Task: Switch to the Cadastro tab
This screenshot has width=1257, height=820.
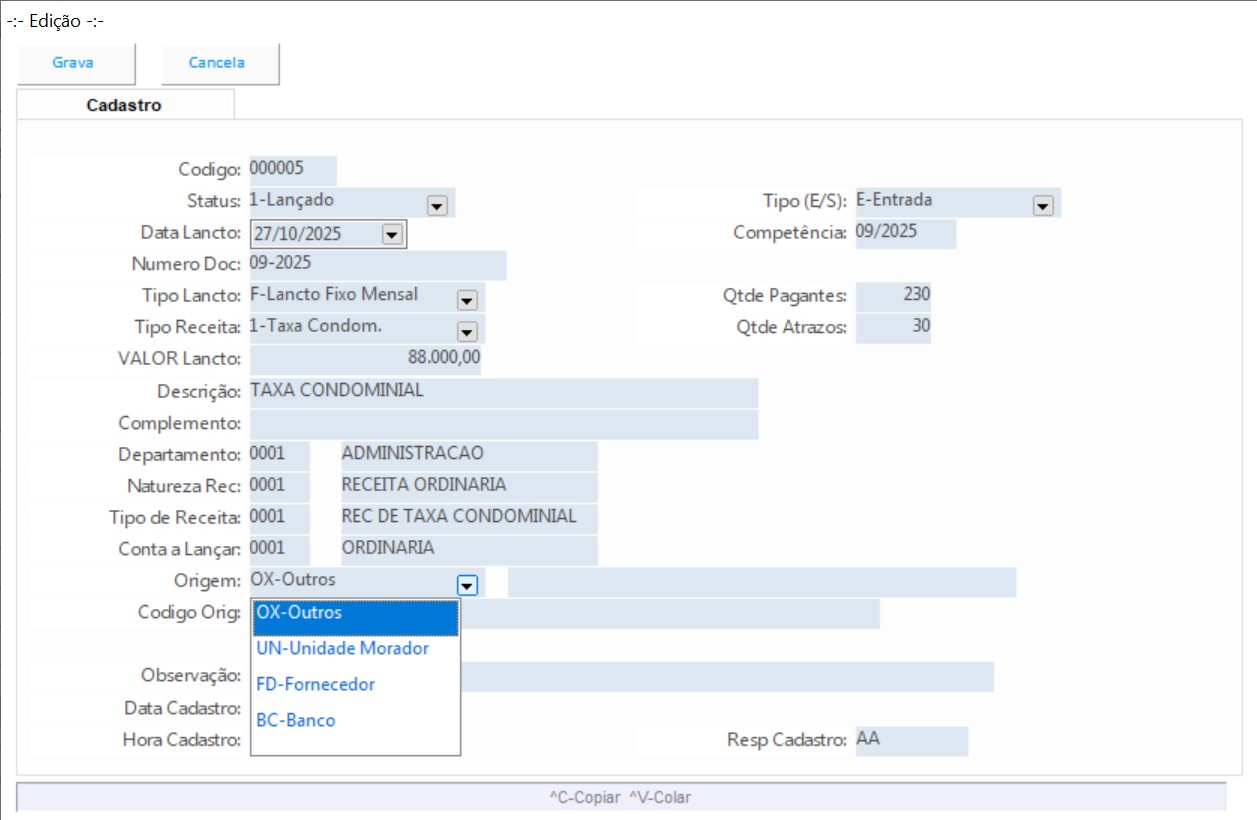Action: pos(124,105)
